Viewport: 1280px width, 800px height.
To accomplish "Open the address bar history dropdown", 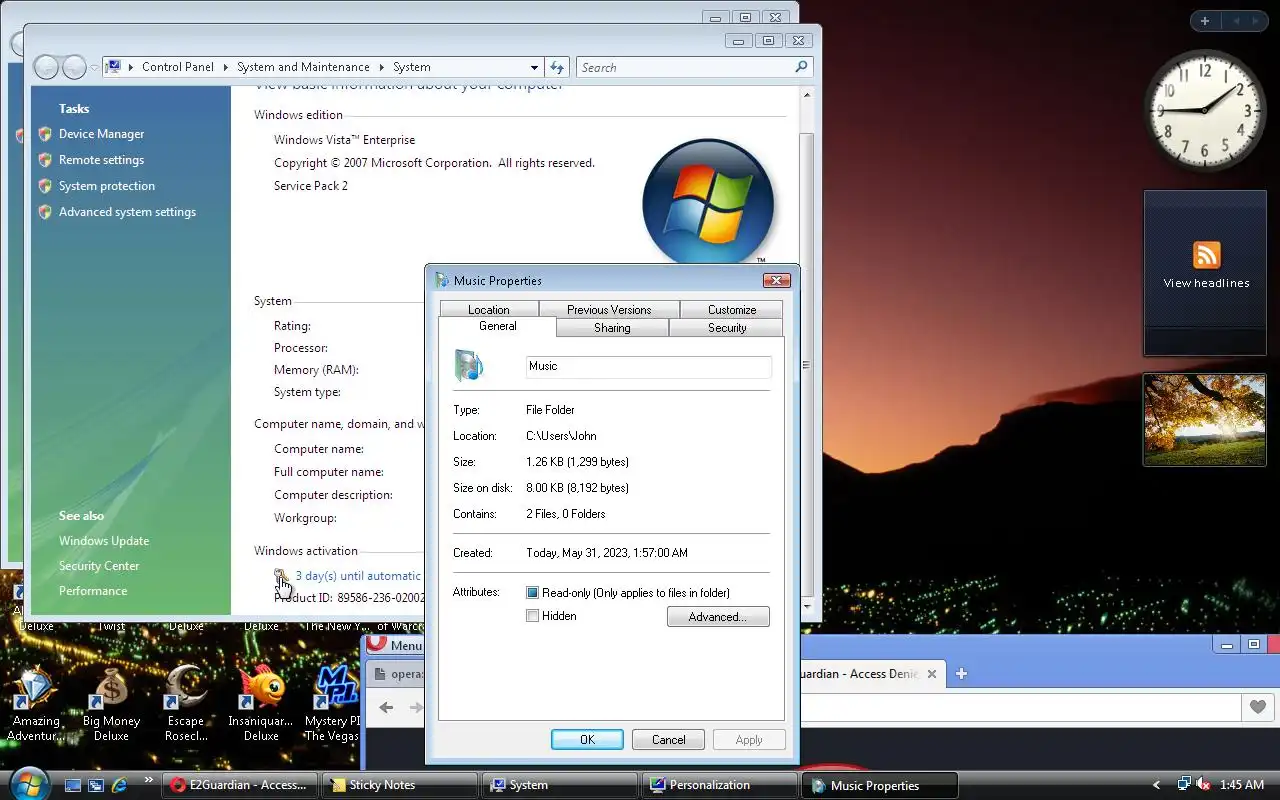I will pos(534,67).
